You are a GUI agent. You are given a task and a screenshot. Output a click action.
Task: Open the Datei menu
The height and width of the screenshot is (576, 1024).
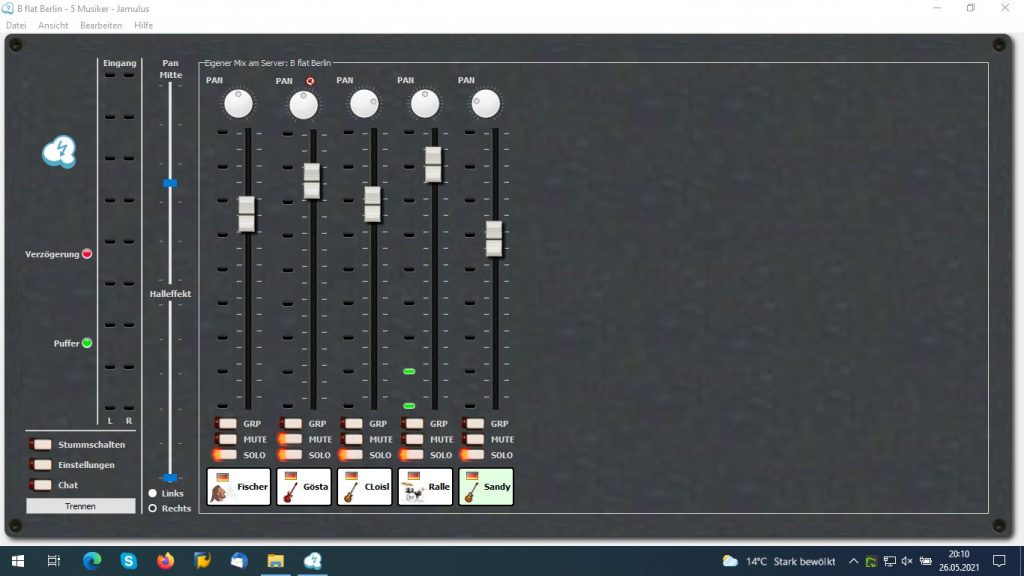tap(16, 25)
